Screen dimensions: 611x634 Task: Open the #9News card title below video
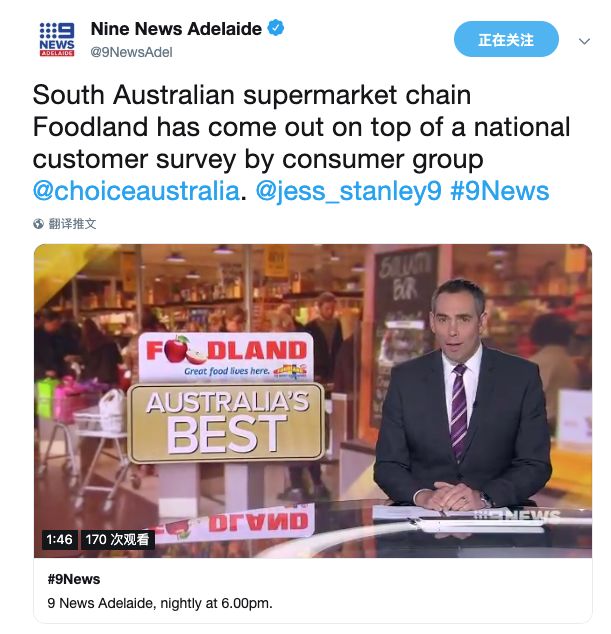74,579
